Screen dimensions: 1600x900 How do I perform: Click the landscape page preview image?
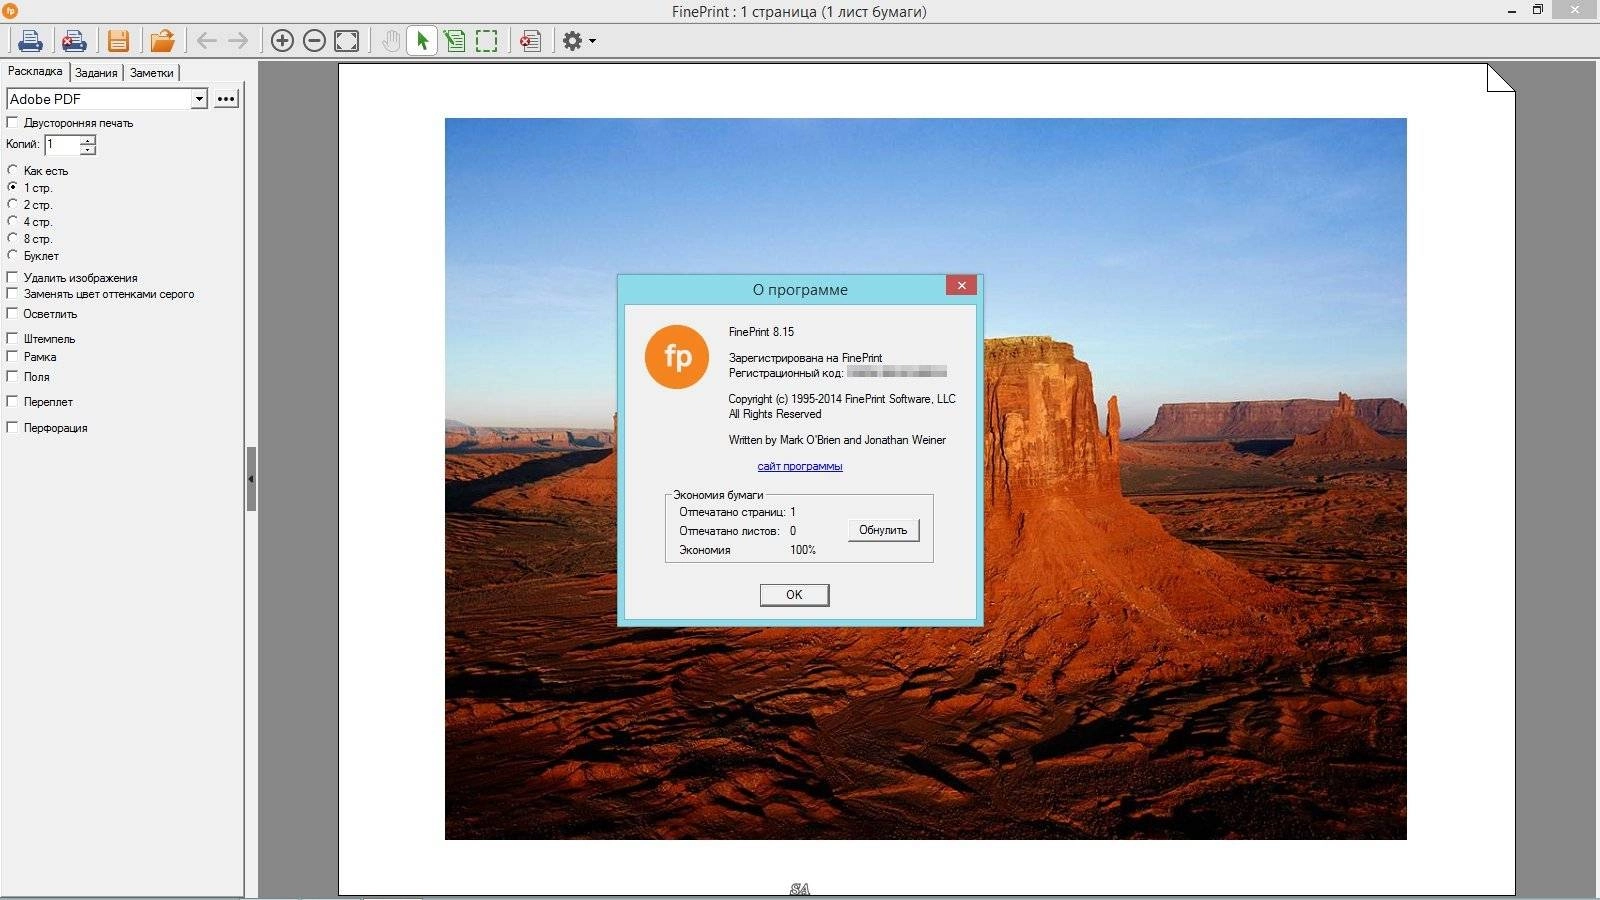925,478
